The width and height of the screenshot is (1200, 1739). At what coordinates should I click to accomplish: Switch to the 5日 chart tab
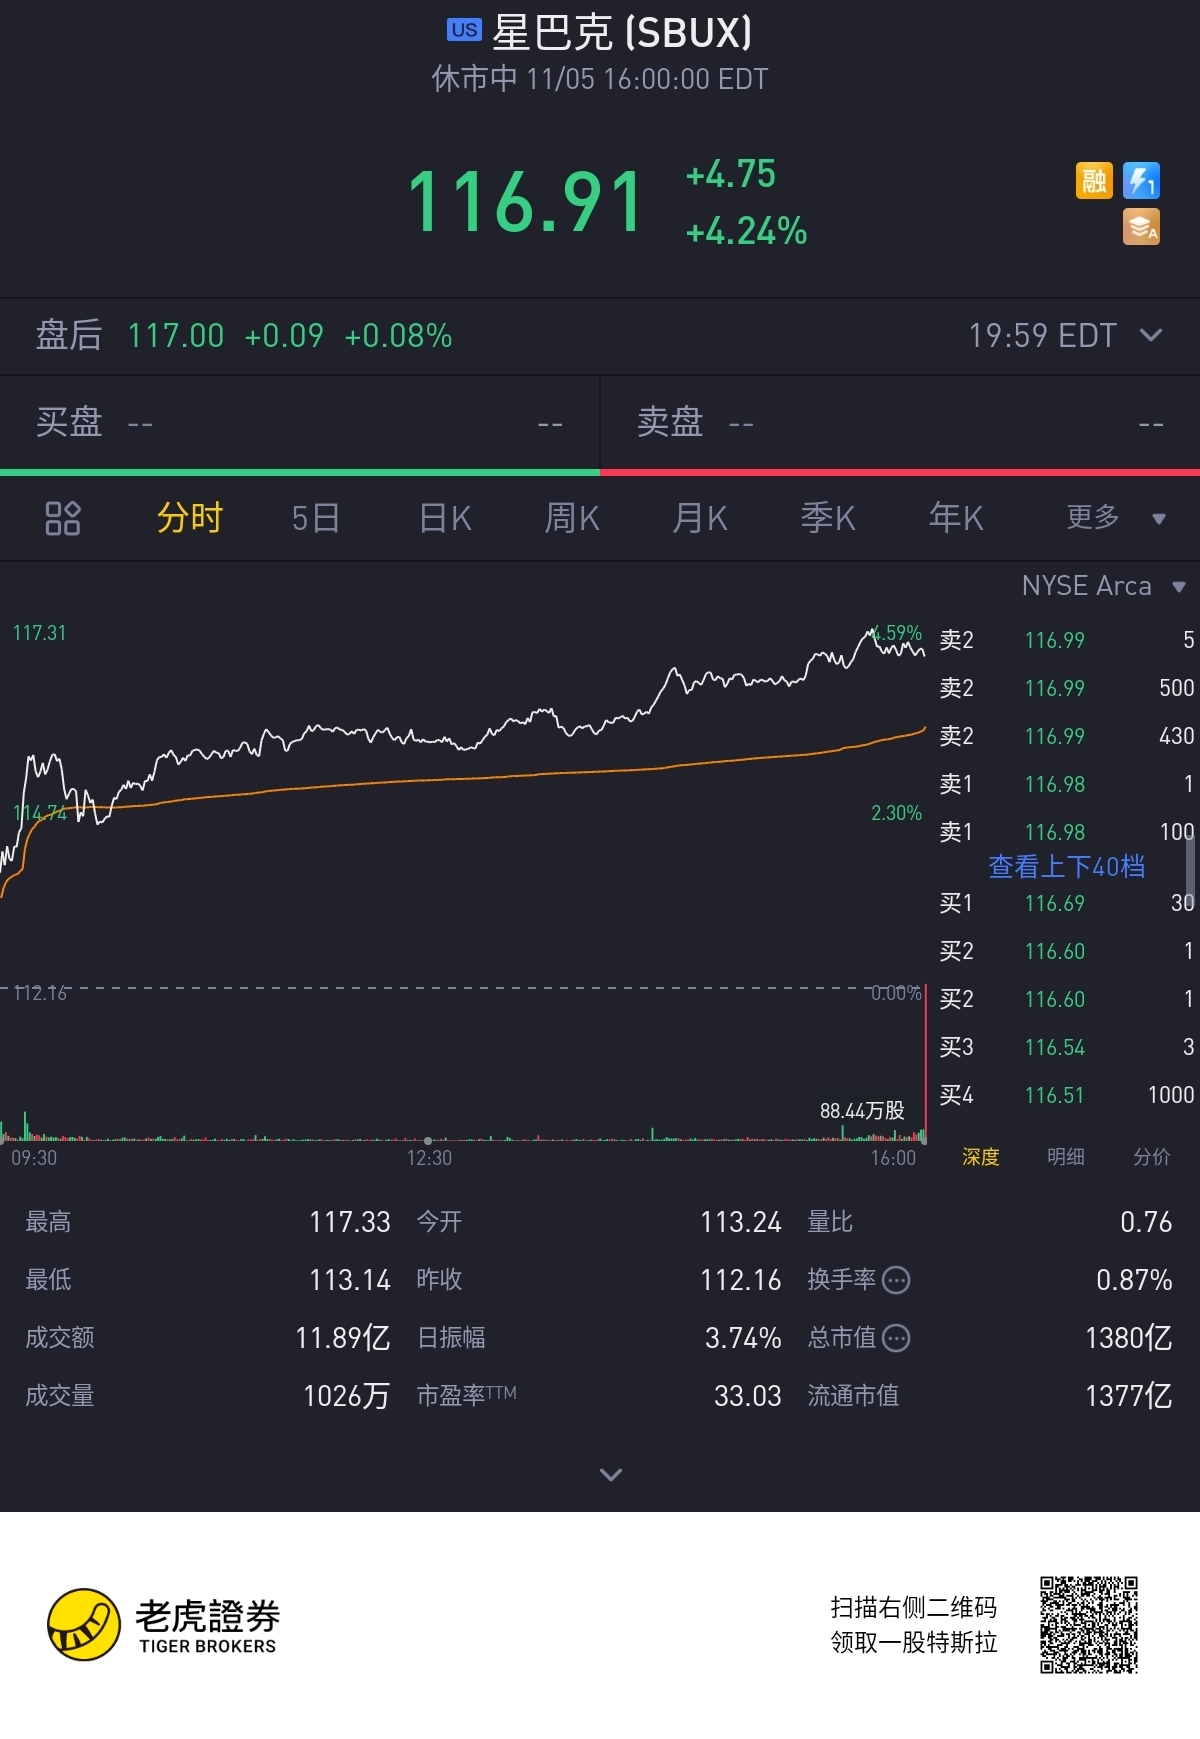[316, 518]
